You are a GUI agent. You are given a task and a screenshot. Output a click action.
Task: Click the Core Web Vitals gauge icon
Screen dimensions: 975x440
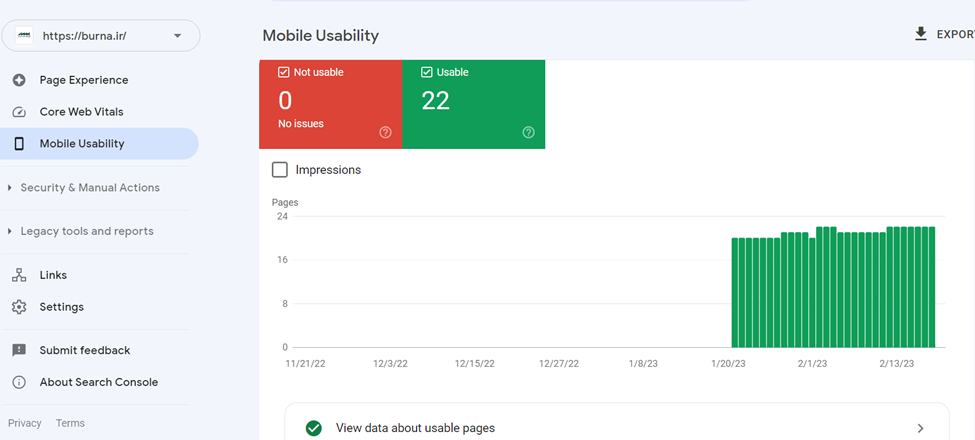pos(19,112)
